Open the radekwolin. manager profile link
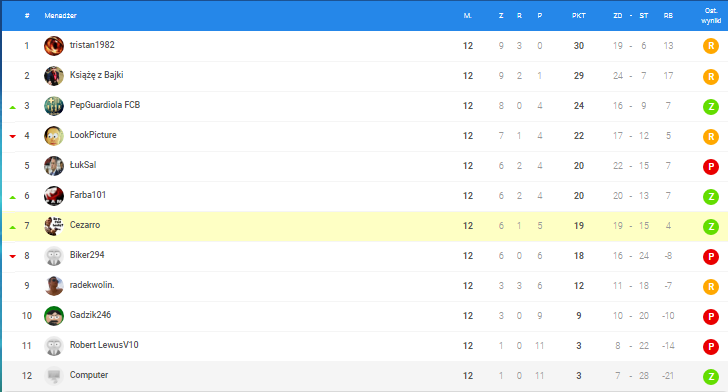Image resolution: width=728 pixels, height=392 pixels. pyautogui.click(x=92, y=285)
